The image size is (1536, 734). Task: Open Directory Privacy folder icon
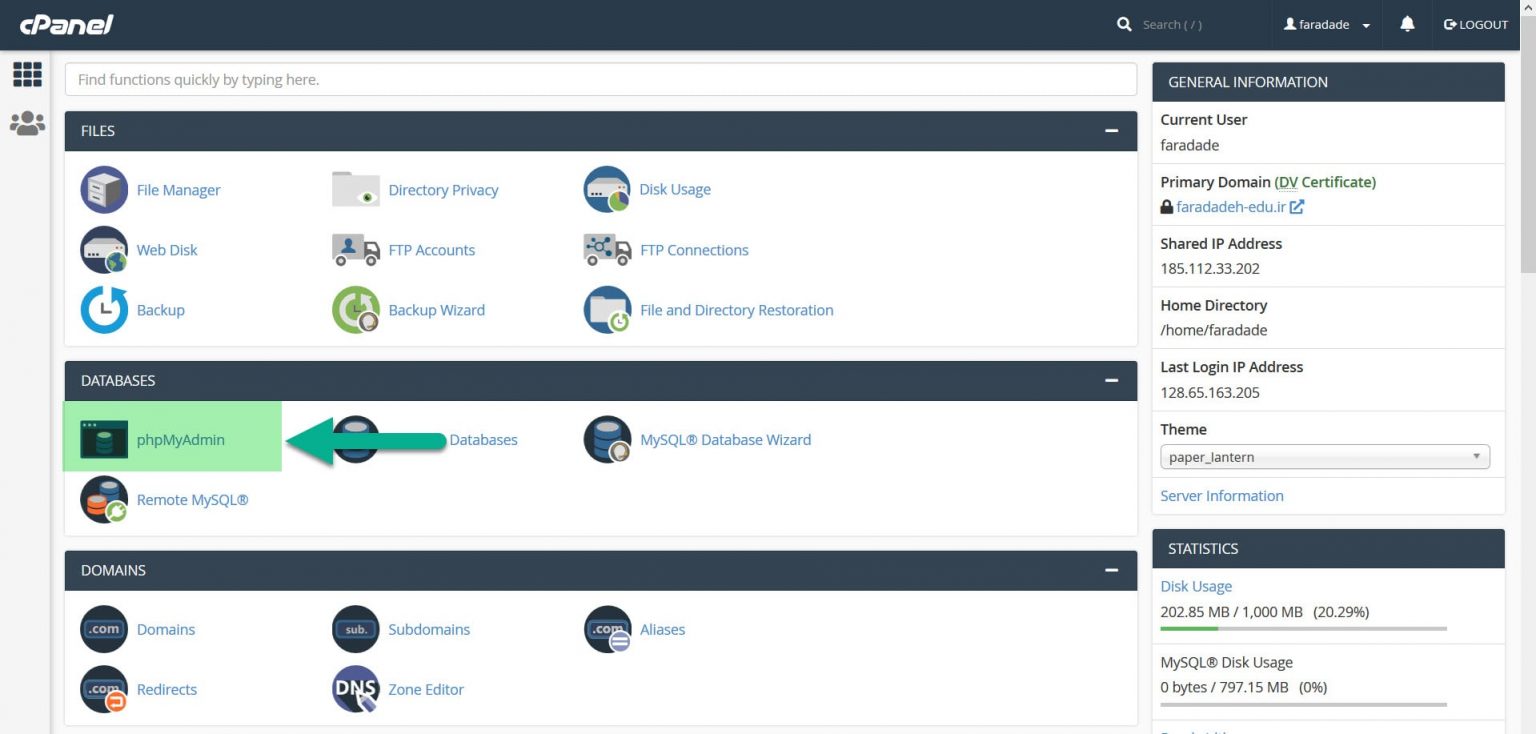(356, 190)
